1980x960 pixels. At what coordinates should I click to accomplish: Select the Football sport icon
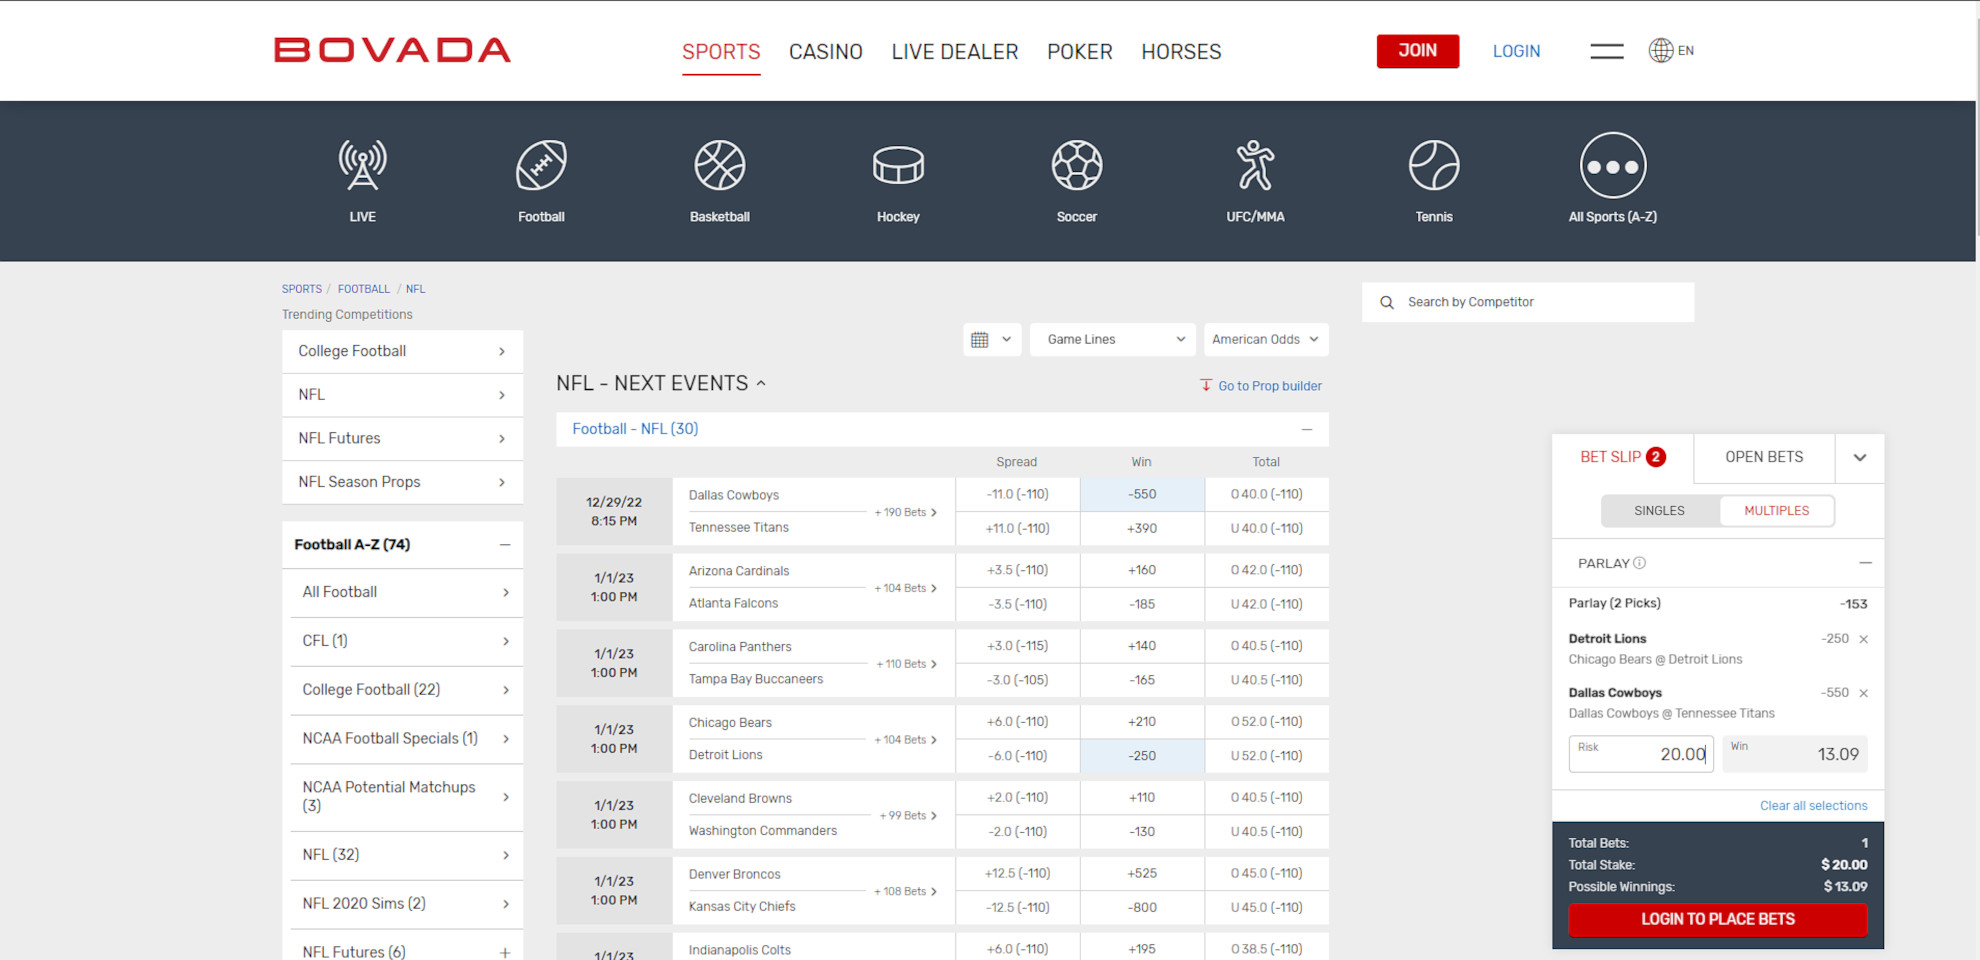click(541, 165)
